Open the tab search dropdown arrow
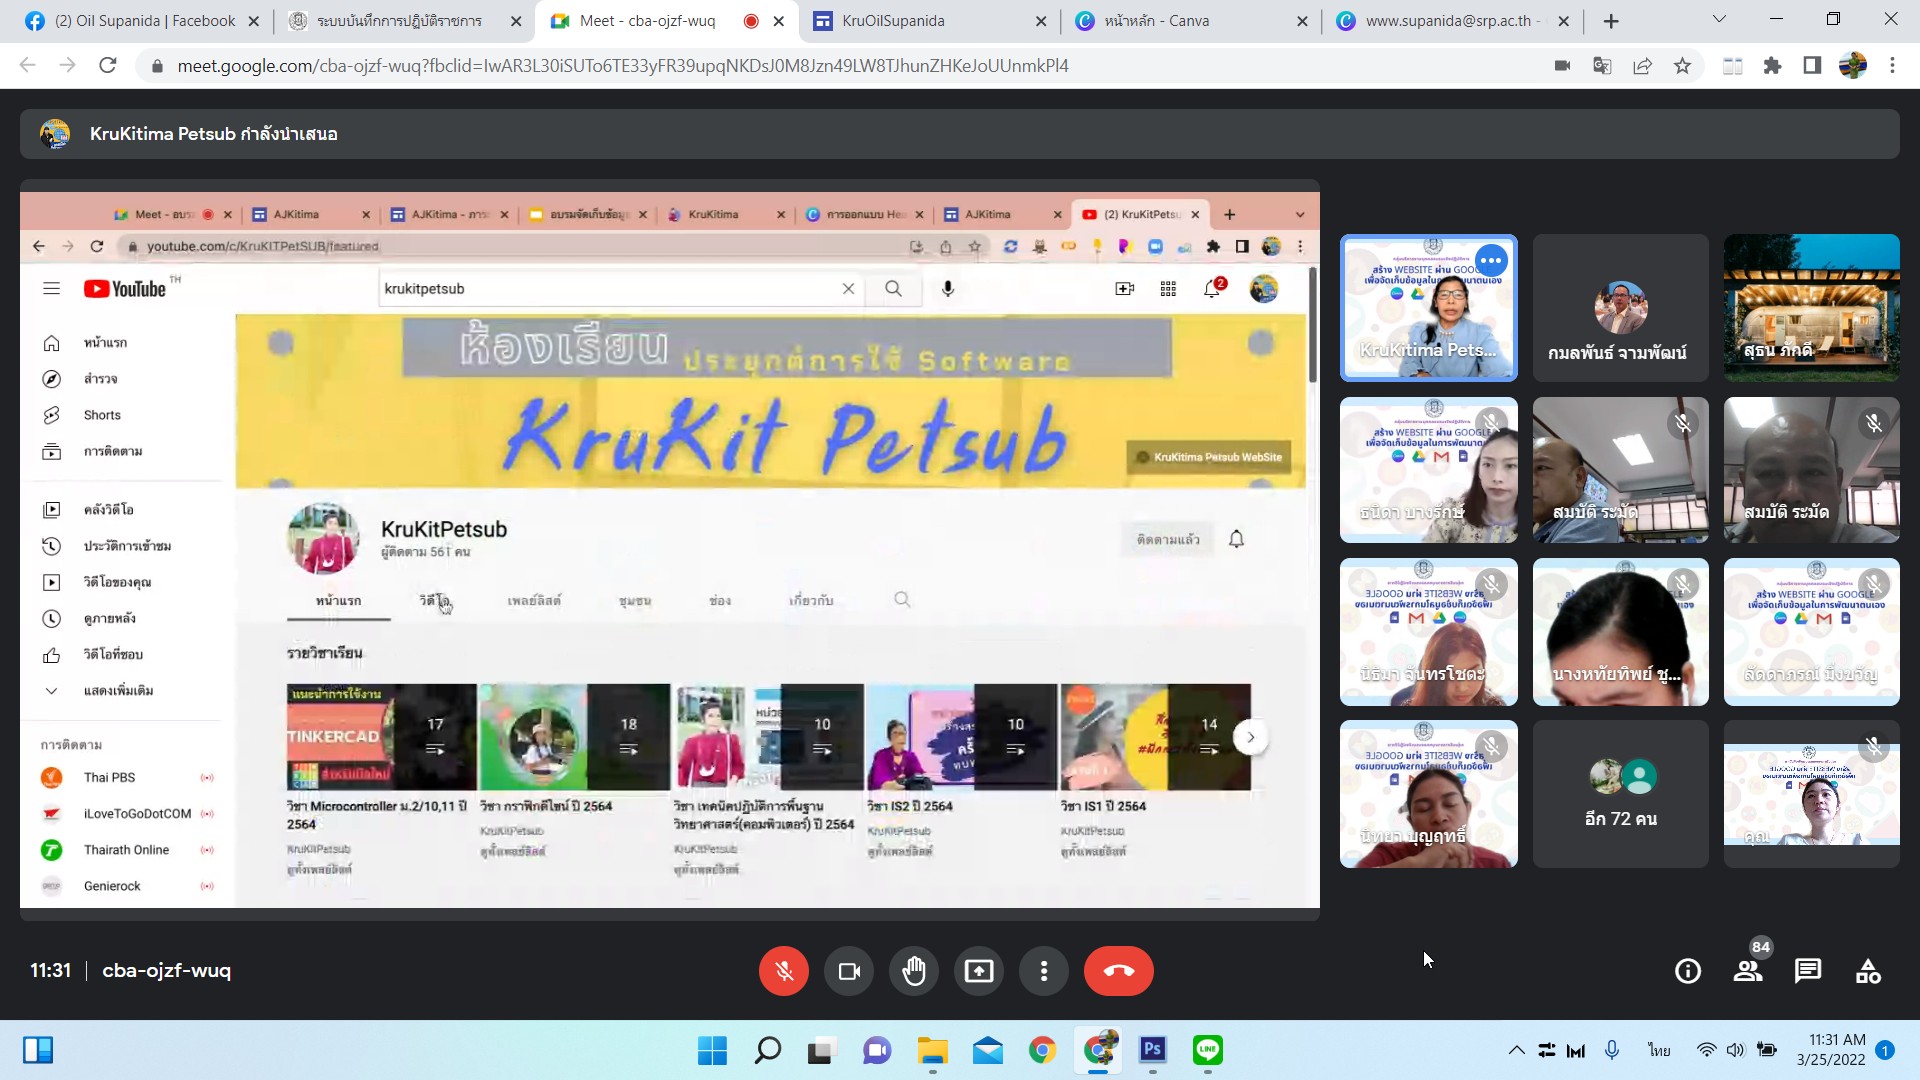 [x=1719, y=19]
